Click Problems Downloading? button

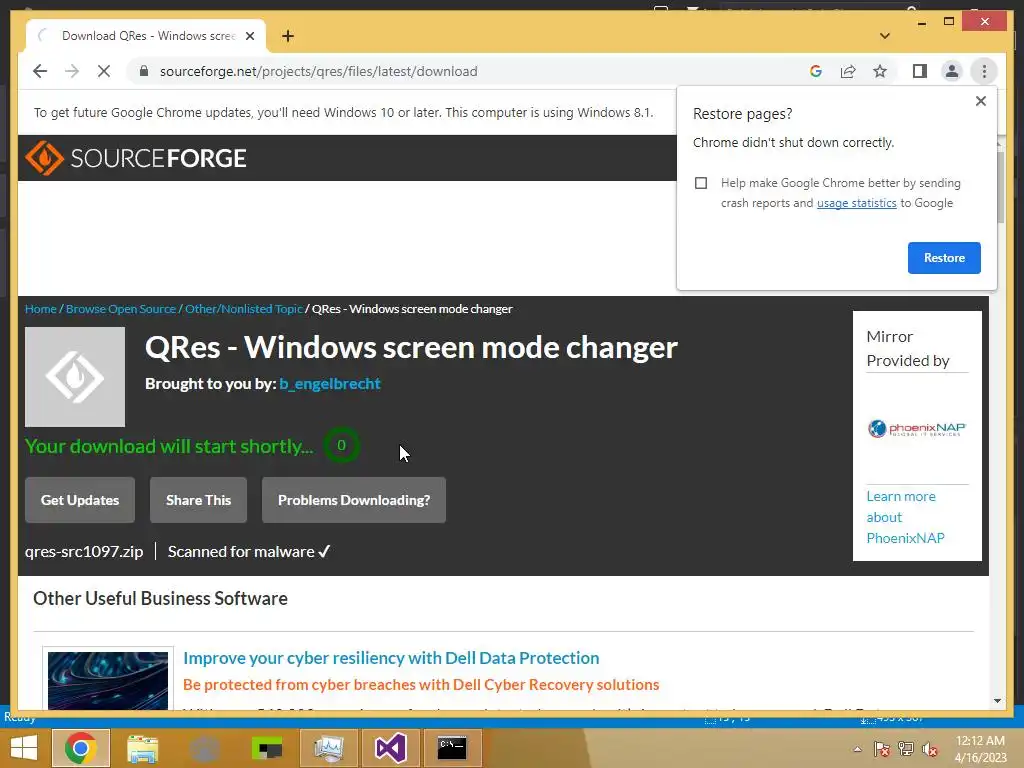pos(354,500)
